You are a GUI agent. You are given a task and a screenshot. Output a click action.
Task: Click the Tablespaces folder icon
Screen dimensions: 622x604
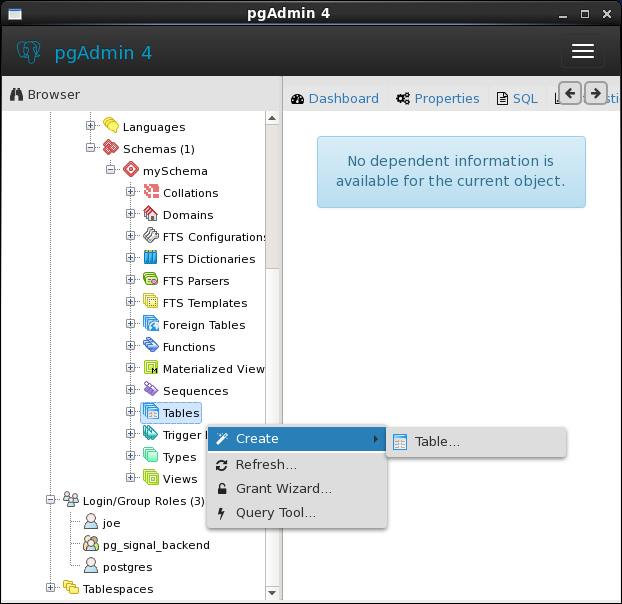pyautogui.click(x=71, y=588)
